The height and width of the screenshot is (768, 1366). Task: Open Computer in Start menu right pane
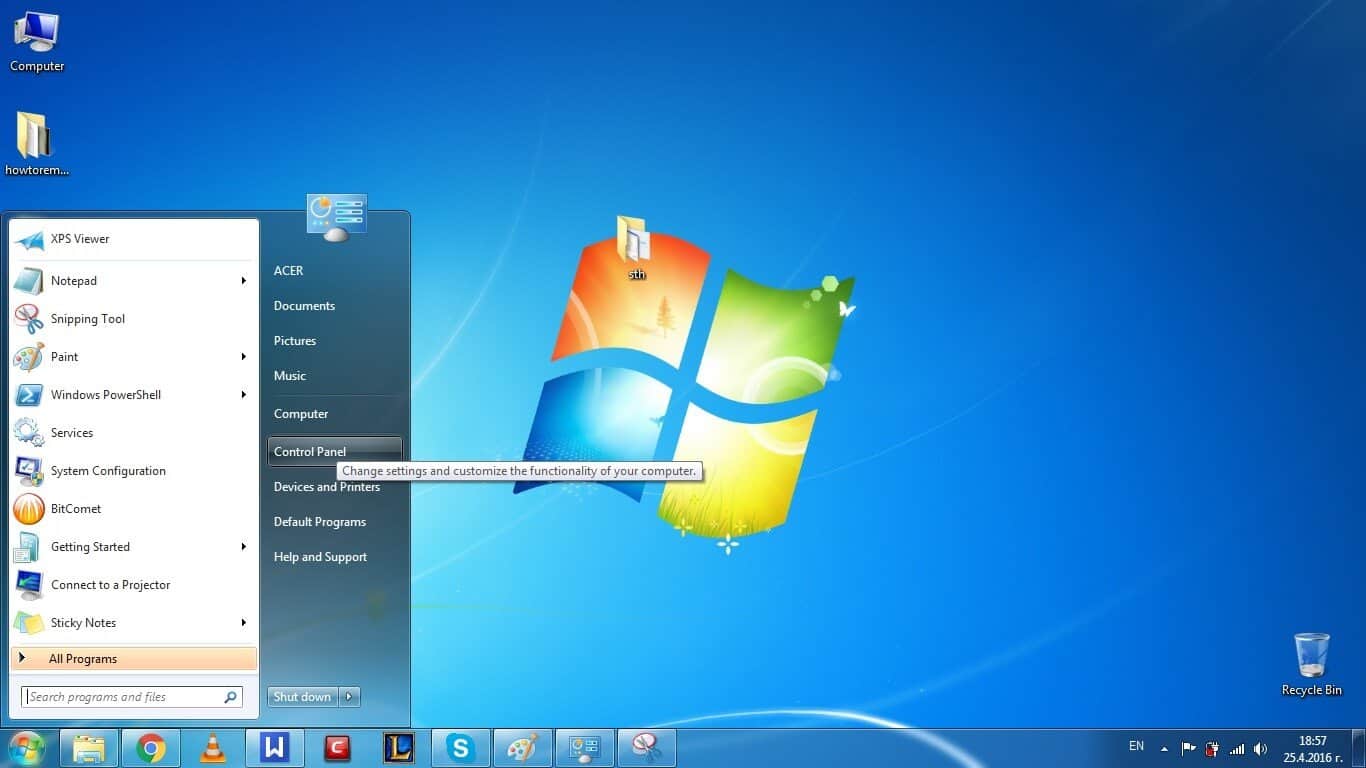pyautogui.click(x=301, y=414)
